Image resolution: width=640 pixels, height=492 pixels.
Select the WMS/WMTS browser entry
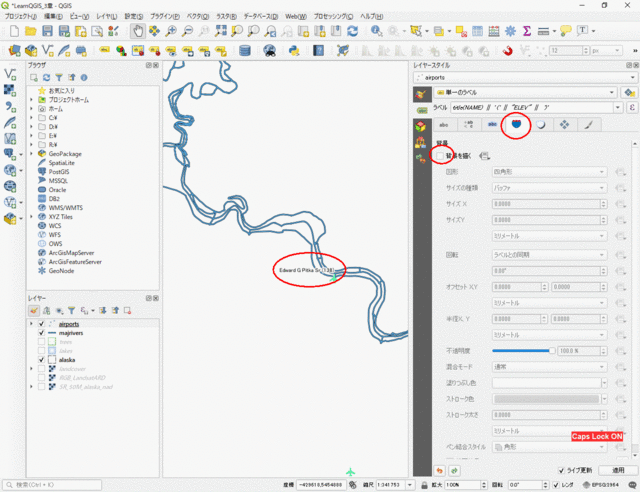(x=65, y=208)
